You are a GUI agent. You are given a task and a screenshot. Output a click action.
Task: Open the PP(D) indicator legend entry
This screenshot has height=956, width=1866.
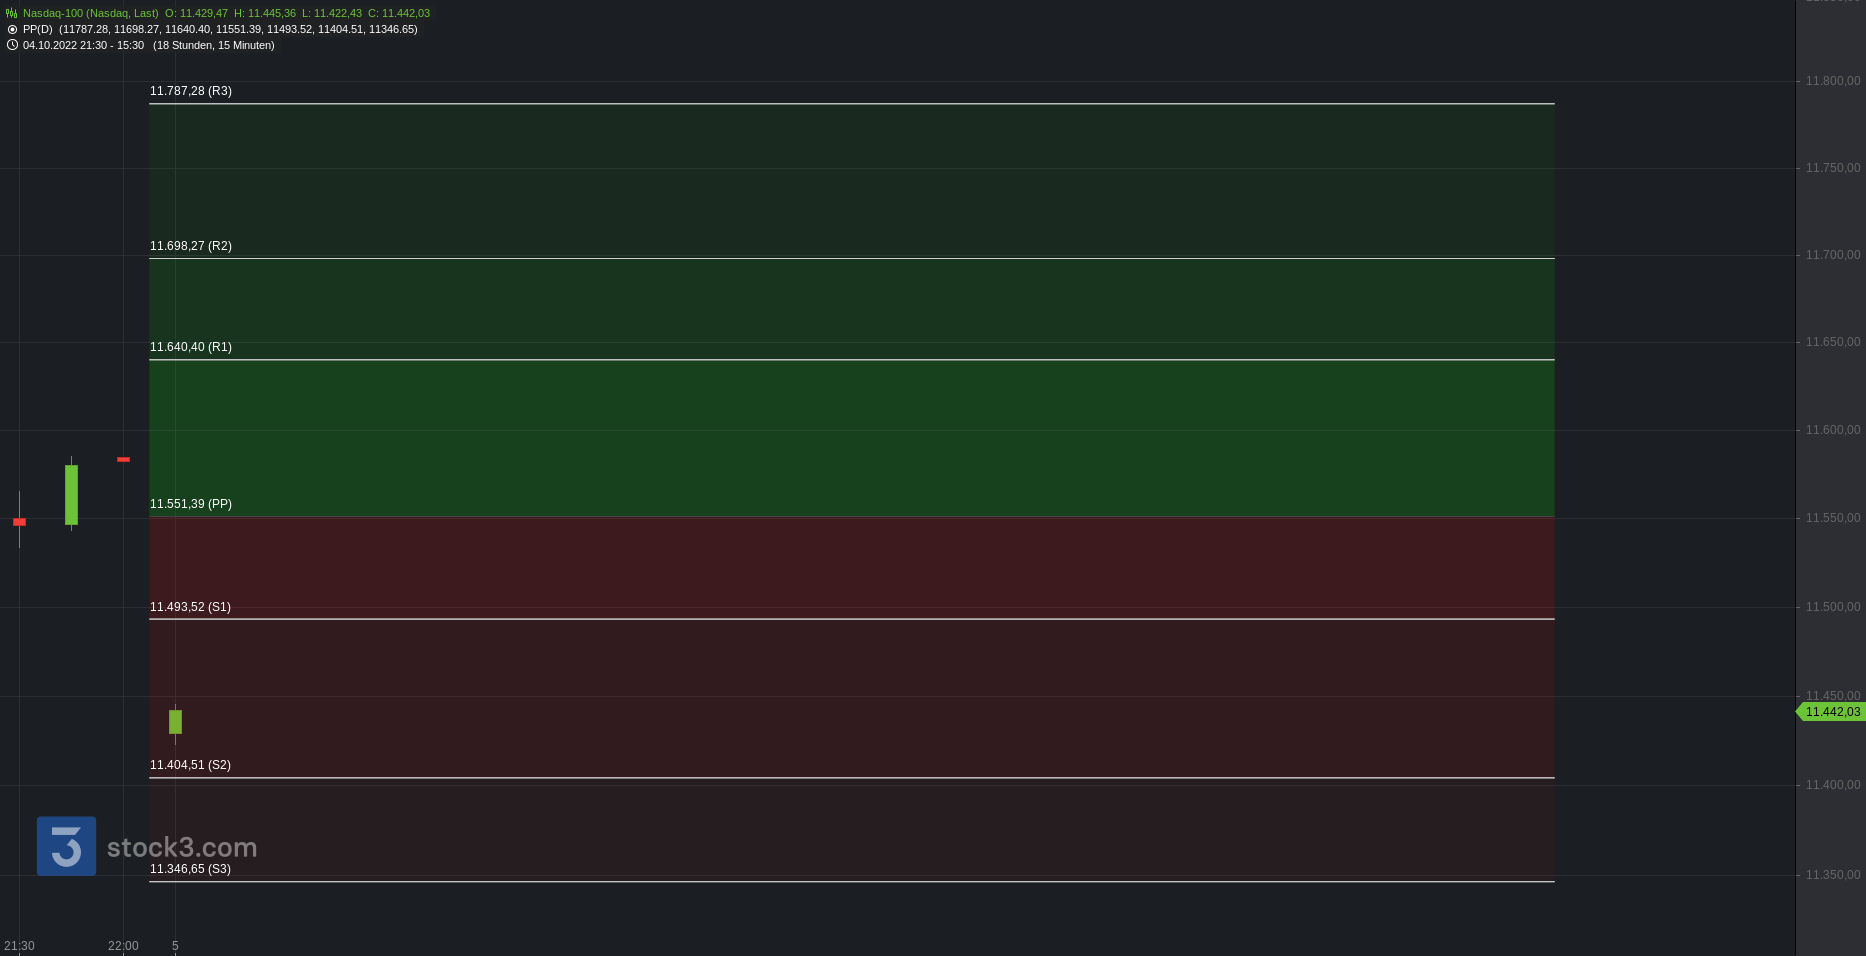[38, 29]
